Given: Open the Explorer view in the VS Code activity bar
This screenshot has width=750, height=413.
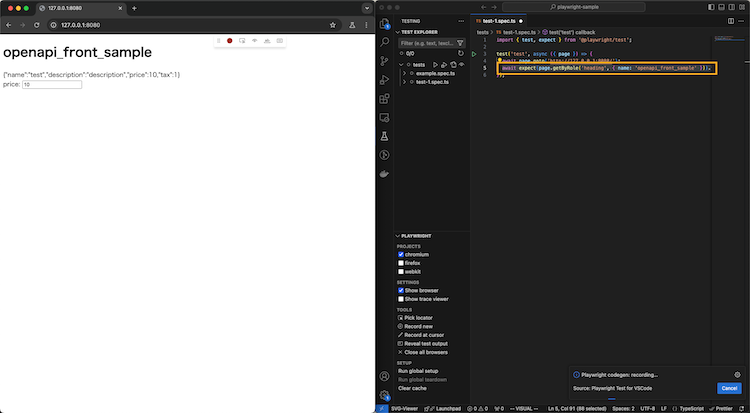Looking at the screenshot, I should tap(384, 24).
